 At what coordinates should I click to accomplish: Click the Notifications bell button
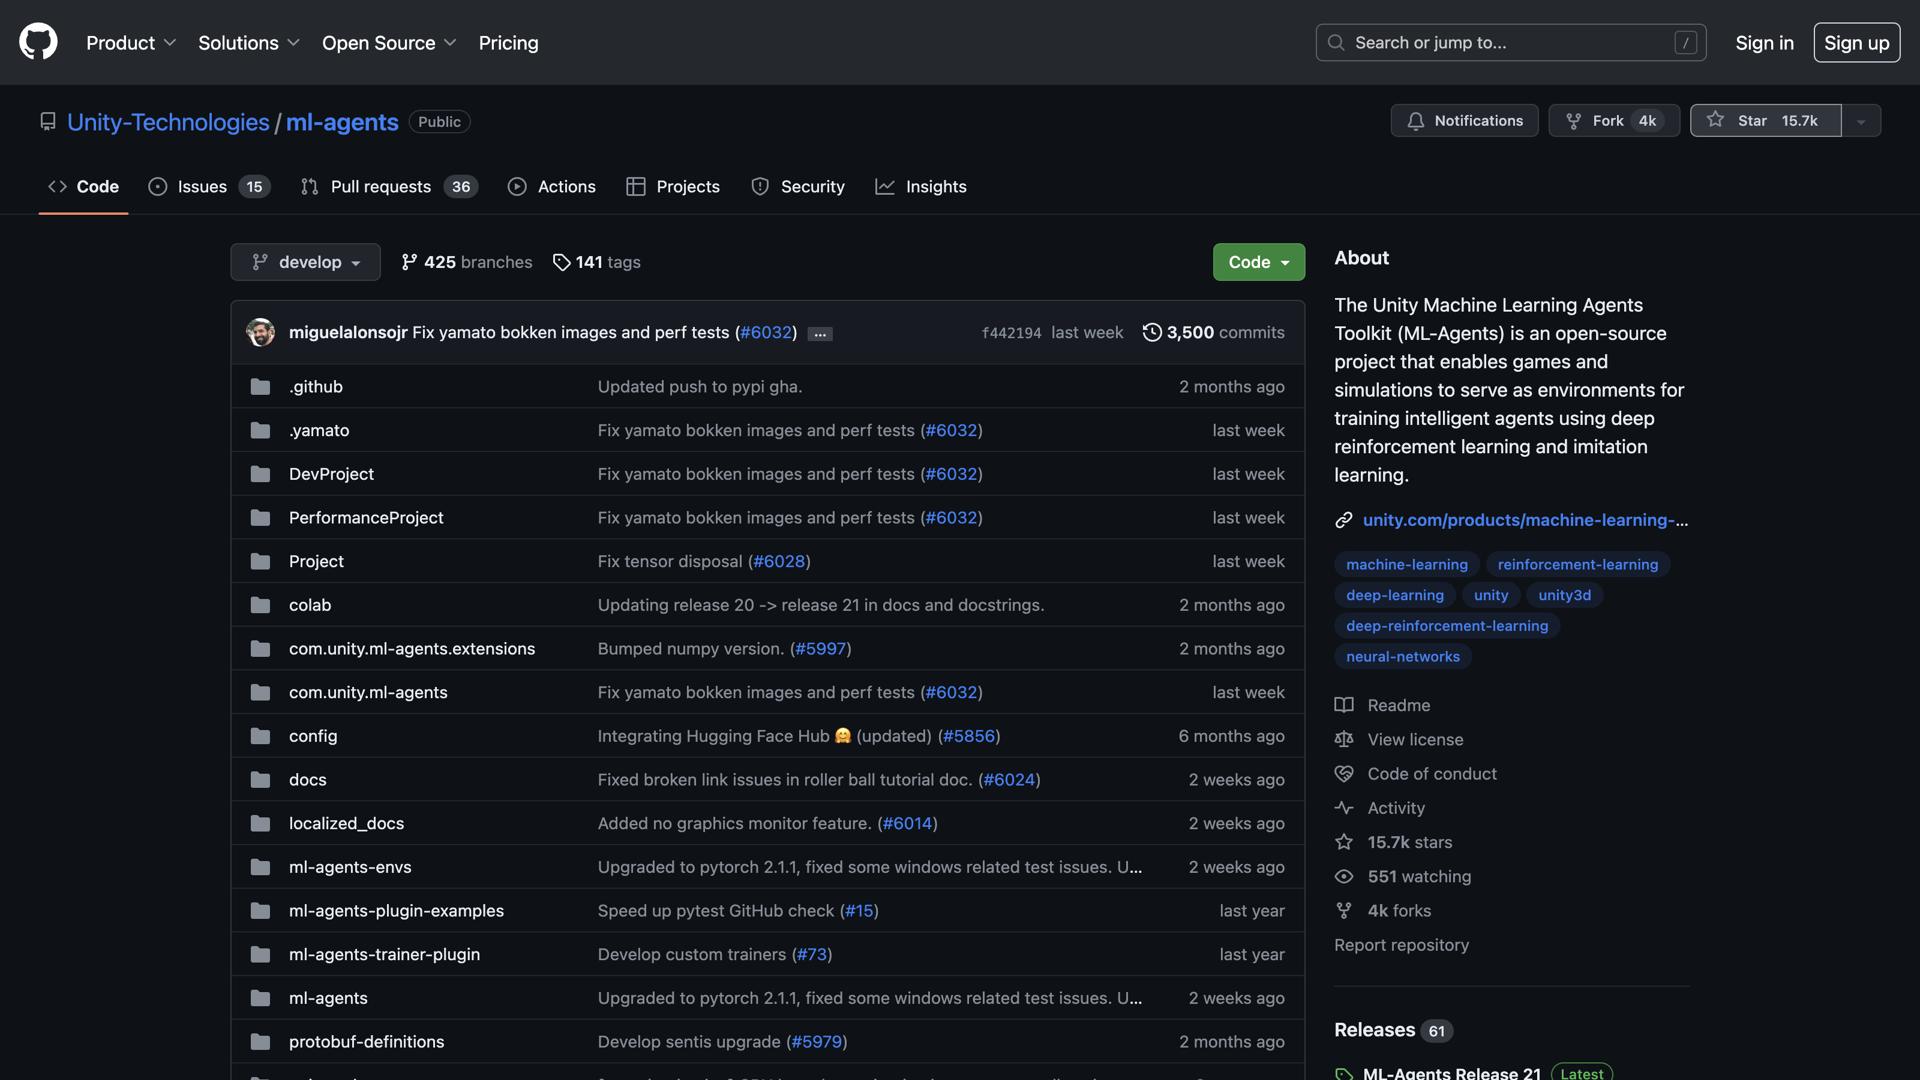(1464, 121)
